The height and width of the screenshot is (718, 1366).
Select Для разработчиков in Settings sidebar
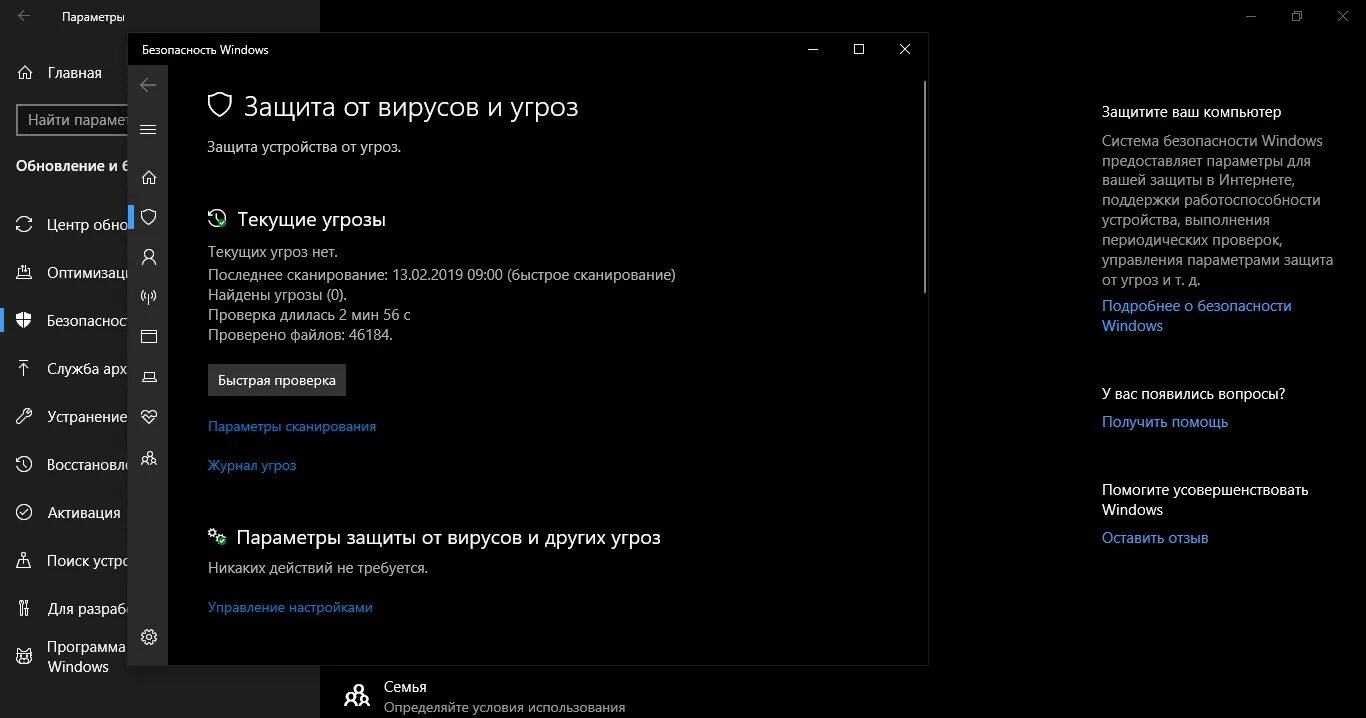[x=64, y=608]
